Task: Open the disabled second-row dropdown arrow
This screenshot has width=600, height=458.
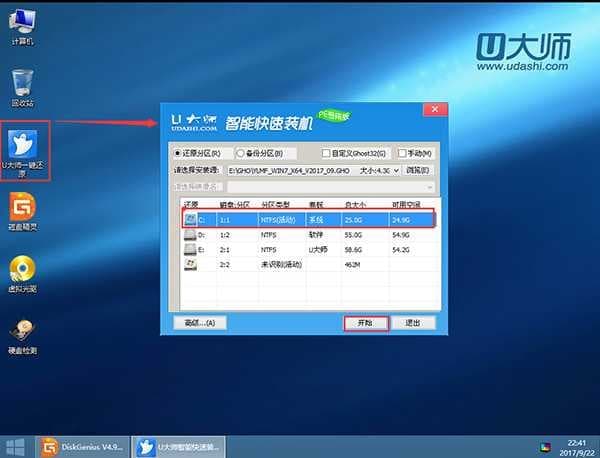Action: 430,187
